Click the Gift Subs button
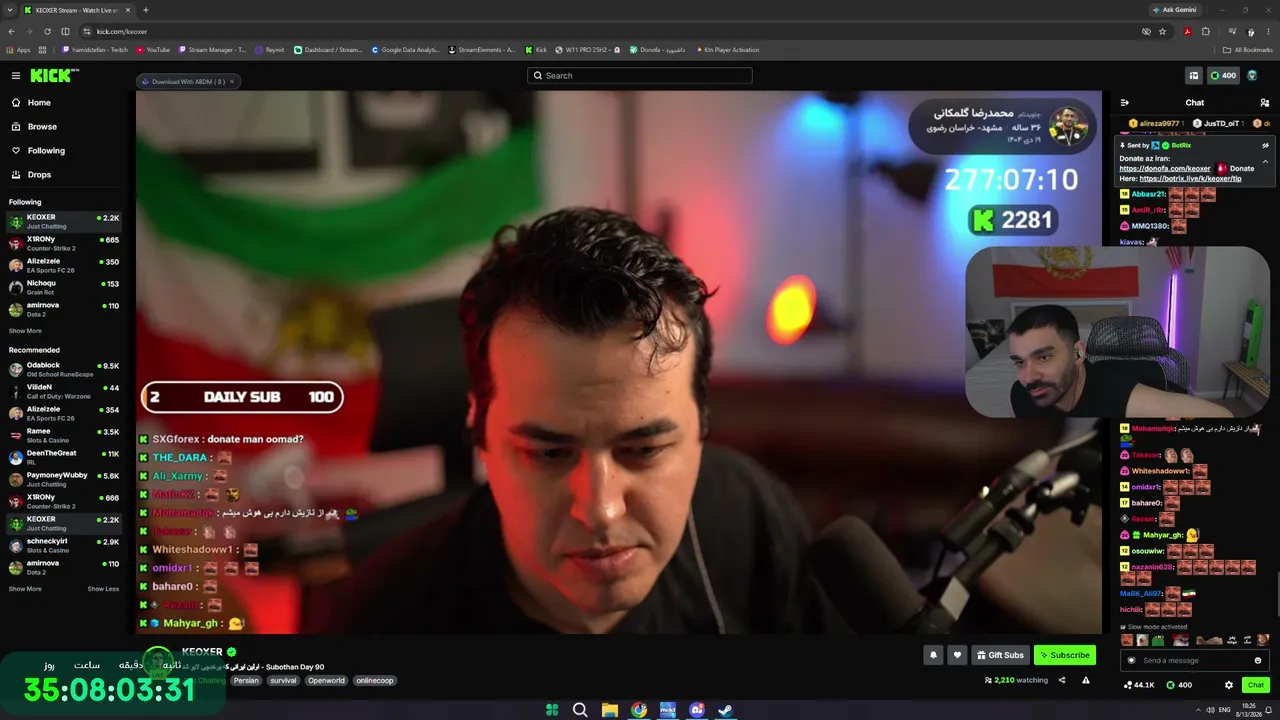 [1000, 655]
